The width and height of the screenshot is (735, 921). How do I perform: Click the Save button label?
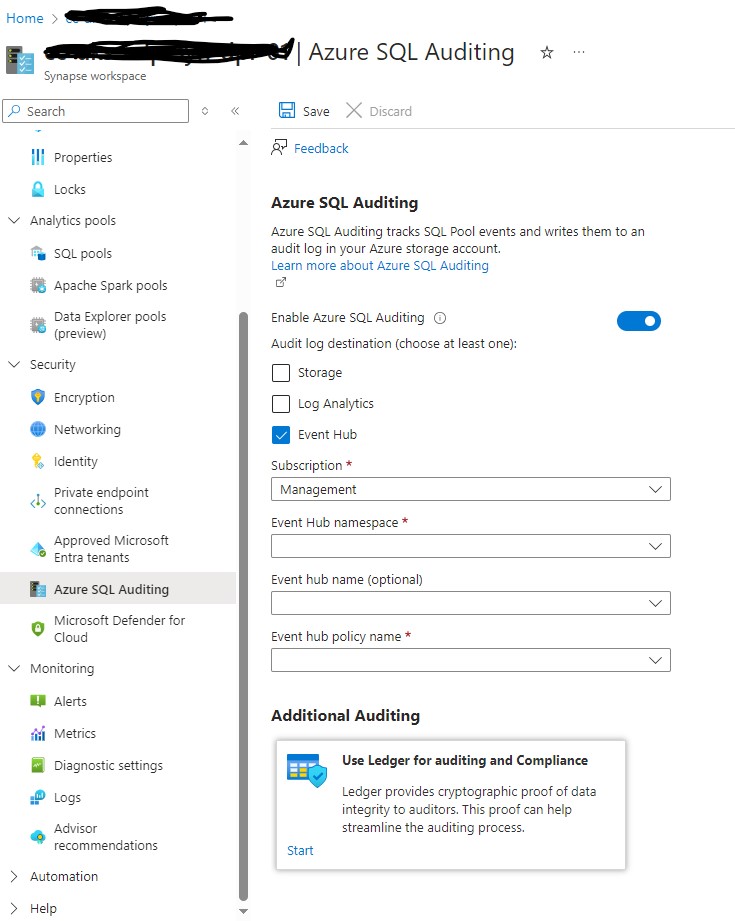point(316,112)
